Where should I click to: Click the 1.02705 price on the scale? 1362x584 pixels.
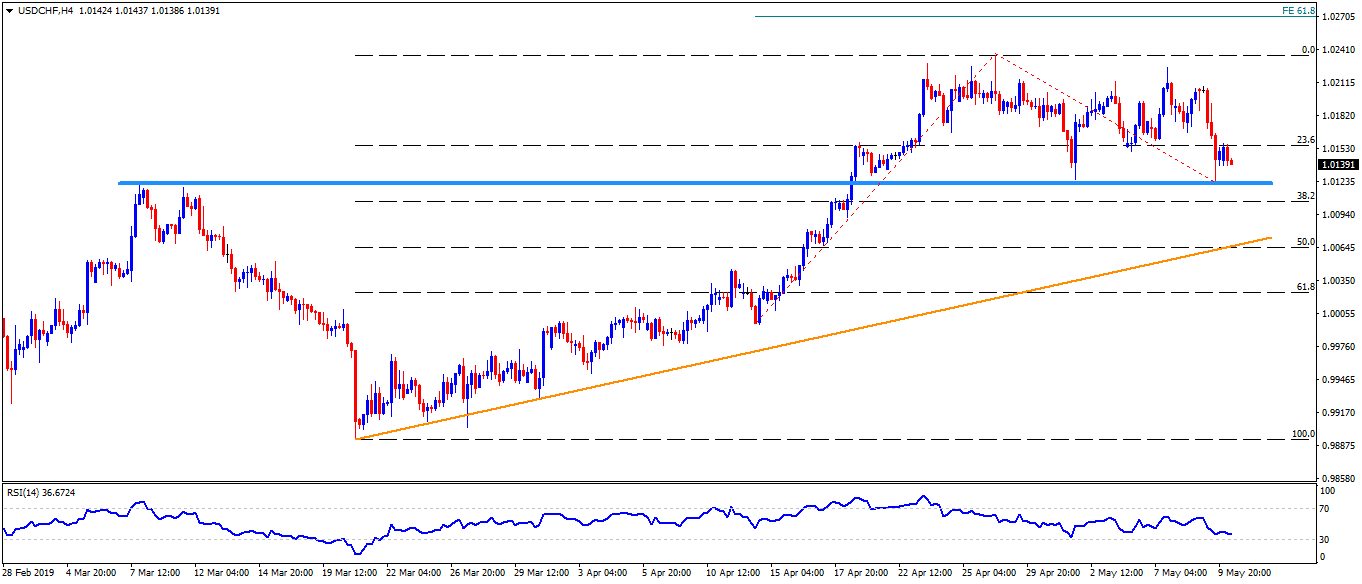click(1338, 17)
